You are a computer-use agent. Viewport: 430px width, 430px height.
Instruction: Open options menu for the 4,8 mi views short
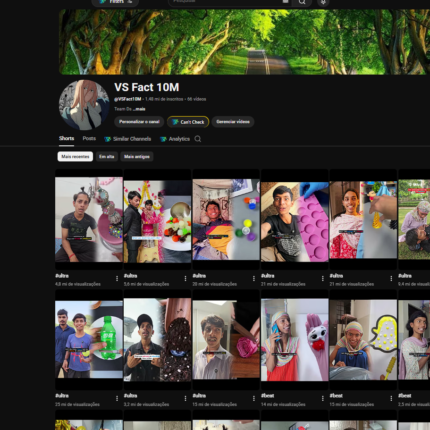117,278
